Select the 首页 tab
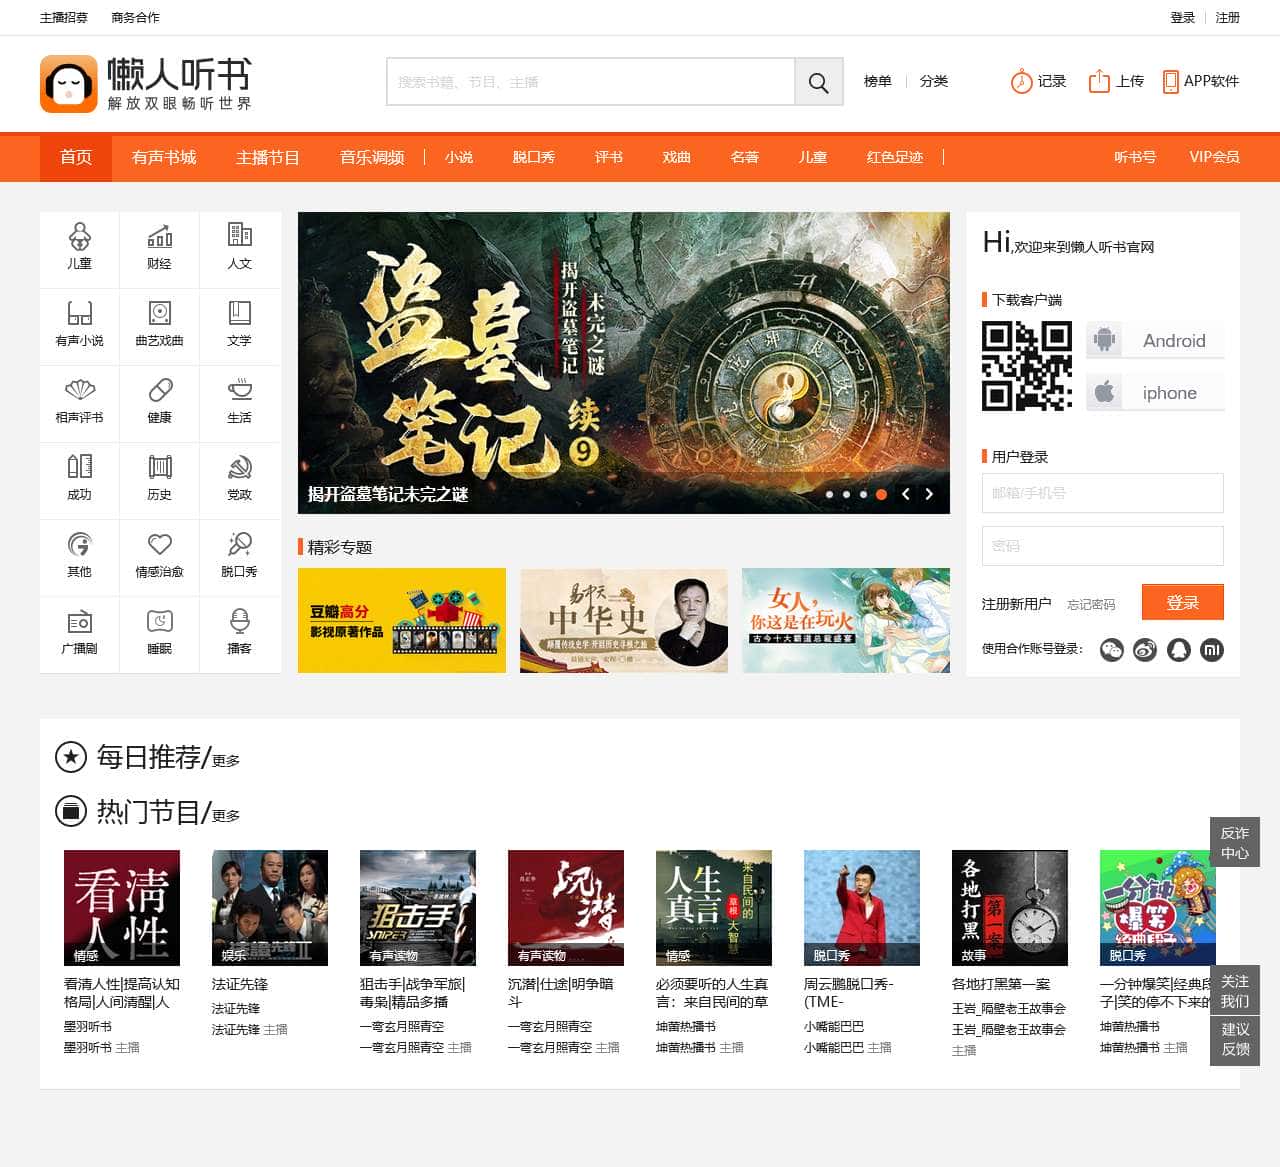The width and height of the screenshot is (1280, 1167). pos(76,157)
